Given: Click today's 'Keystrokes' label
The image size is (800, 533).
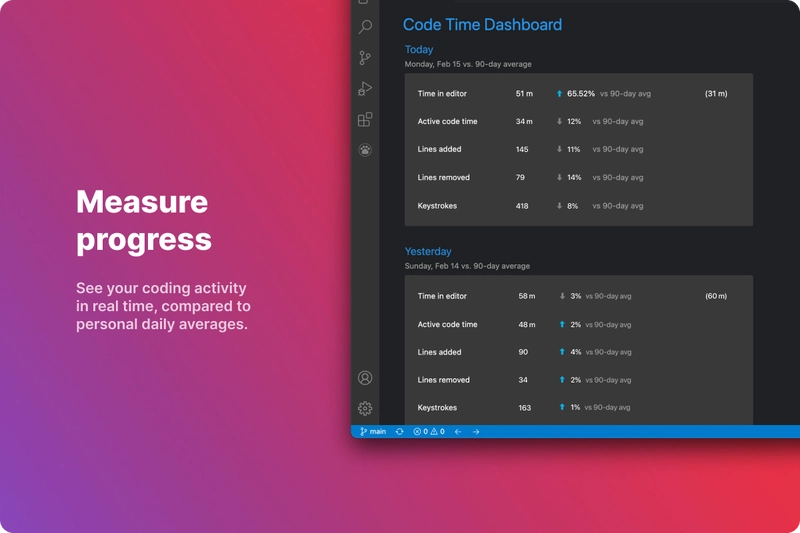Looking at the screenshot, I should [x=437, y=206].
